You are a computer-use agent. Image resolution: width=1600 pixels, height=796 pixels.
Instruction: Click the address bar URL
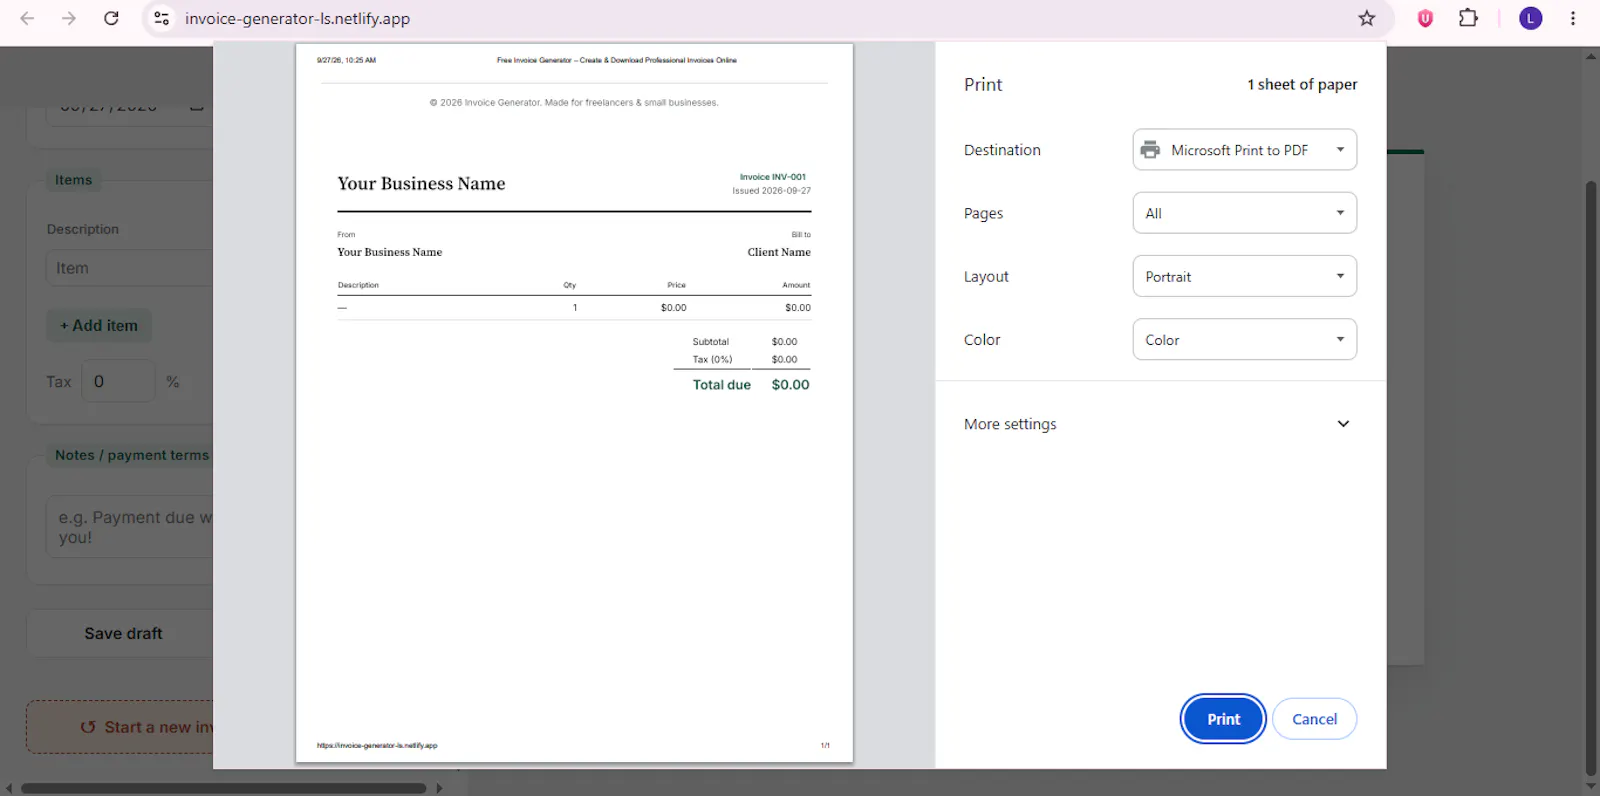click(297, 18)
